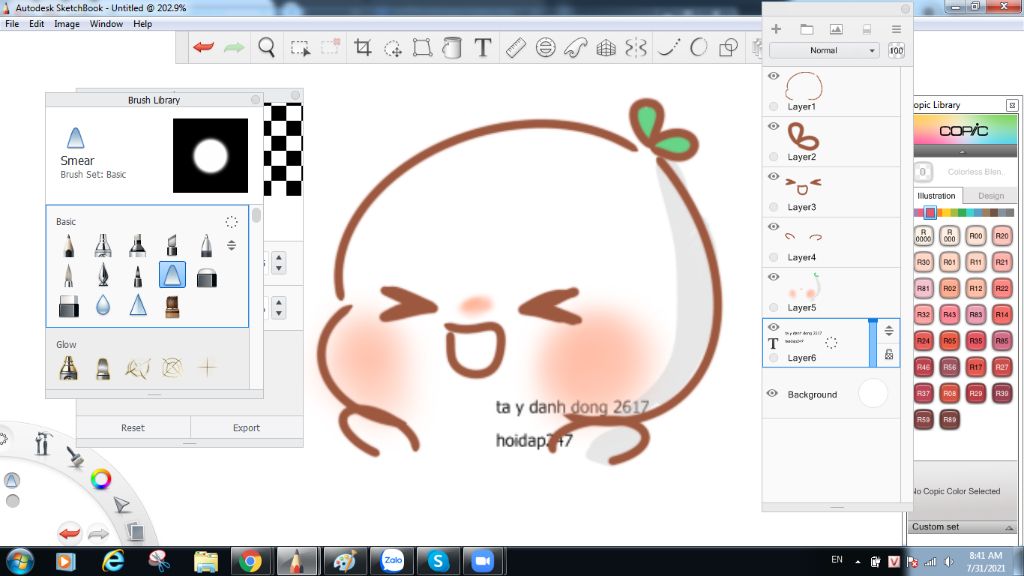The width and height of the screenshot is (1024, 576).
Task: Select the Quick Transform tool
Action: (x=392, y=48)
